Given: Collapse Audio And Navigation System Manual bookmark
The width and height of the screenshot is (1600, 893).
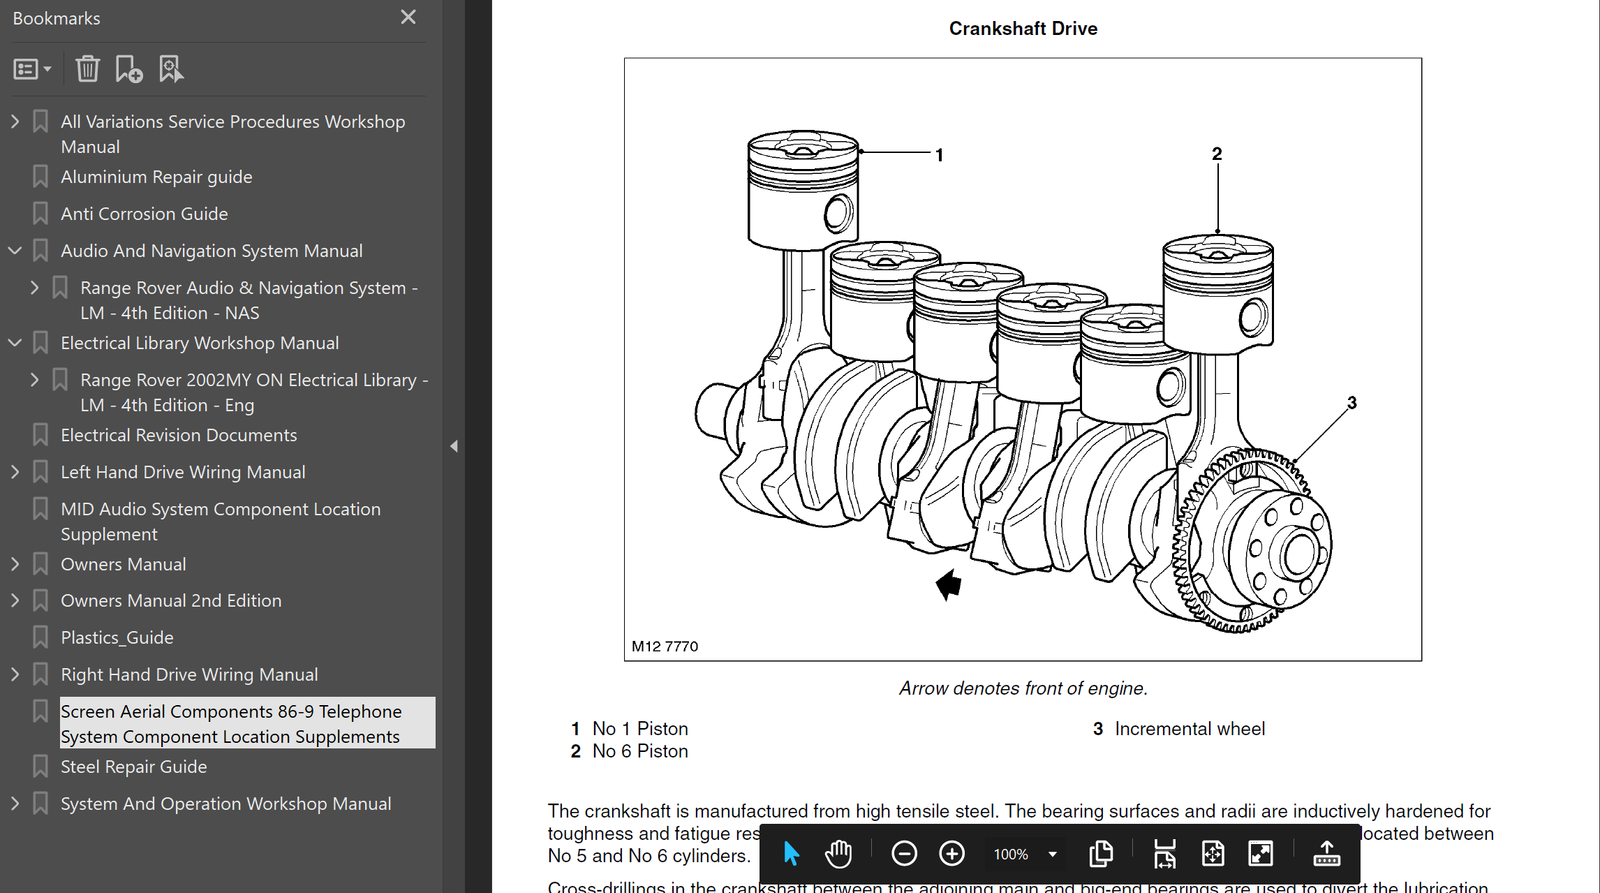Looking at the screenshot, I should [x=15, y=251].
